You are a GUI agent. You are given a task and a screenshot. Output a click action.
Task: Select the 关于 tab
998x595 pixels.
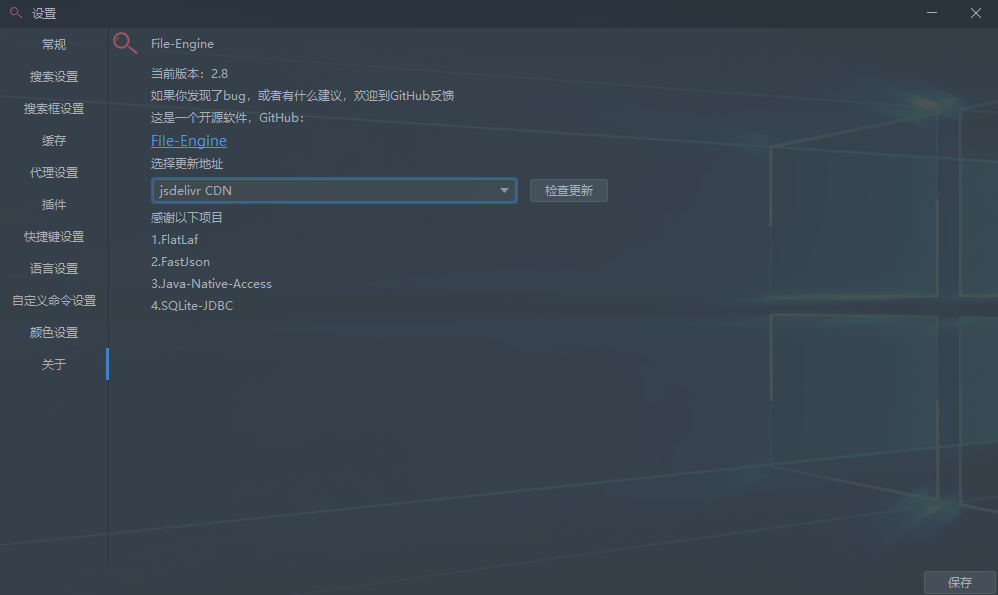pos(53,365)
